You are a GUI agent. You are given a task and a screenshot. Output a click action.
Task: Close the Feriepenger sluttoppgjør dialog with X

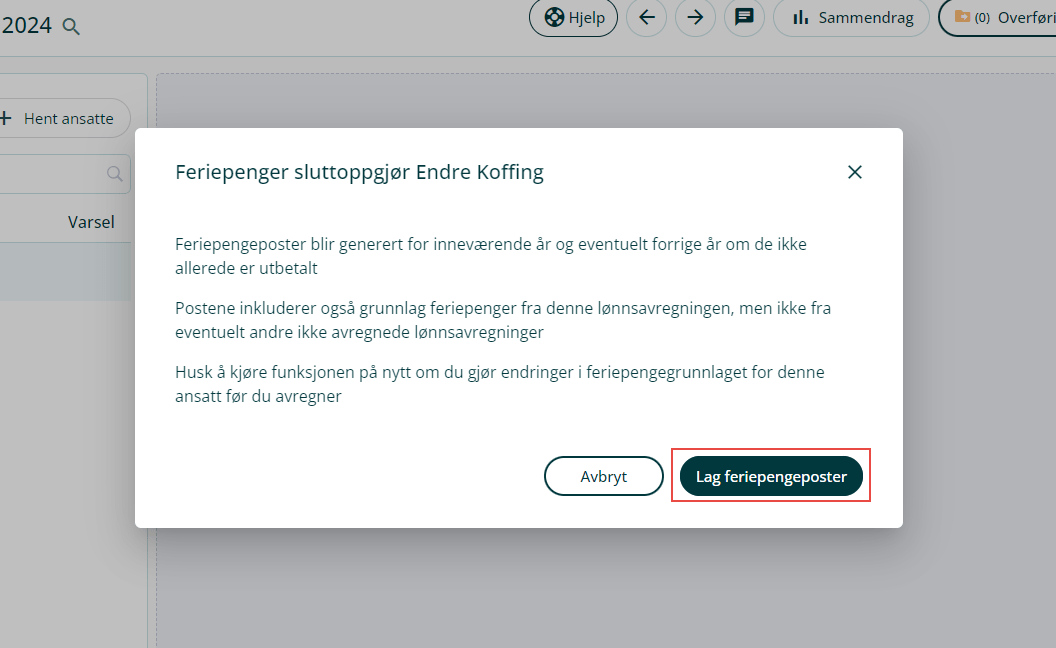point(854,172)
